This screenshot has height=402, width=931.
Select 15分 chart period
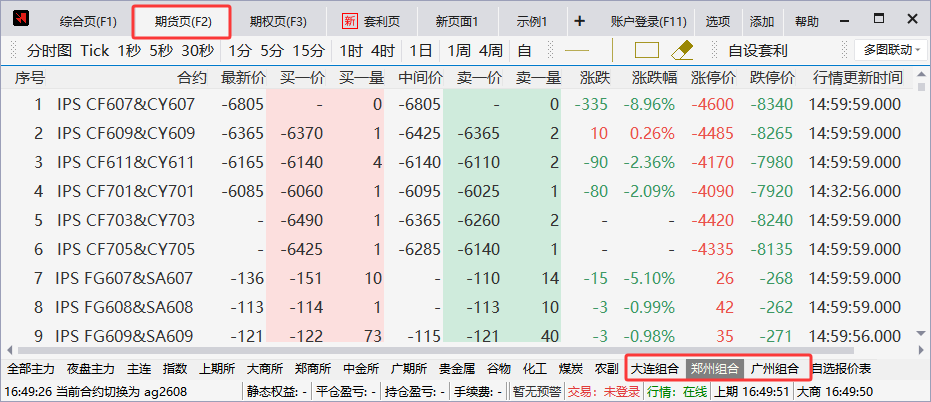pyautogui.click(x=309, y=51)
